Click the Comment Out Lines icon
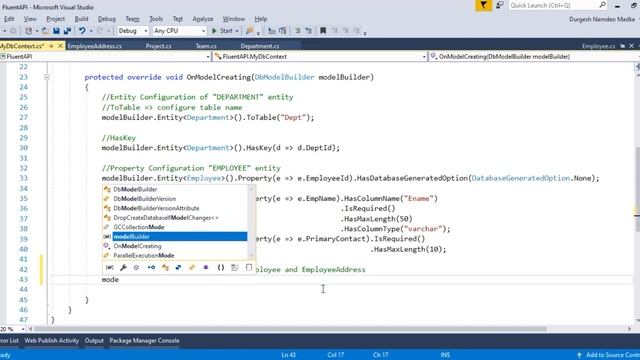The height and width of the screenshot is (360, 640). 298,31
